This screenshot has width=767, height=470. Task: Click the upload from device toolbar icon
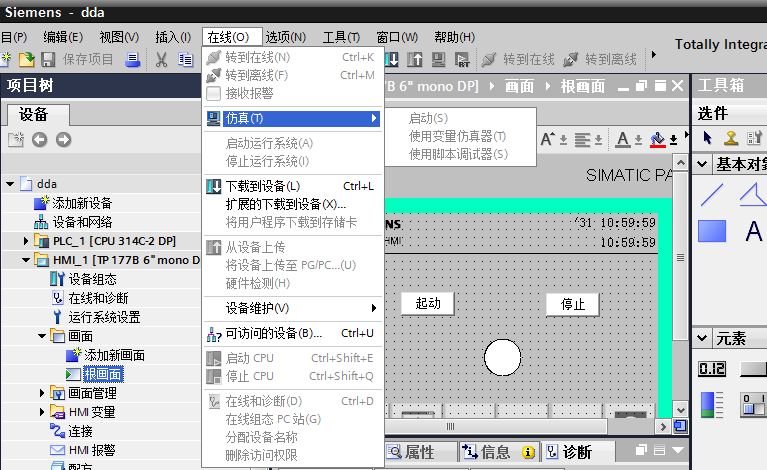415,59
